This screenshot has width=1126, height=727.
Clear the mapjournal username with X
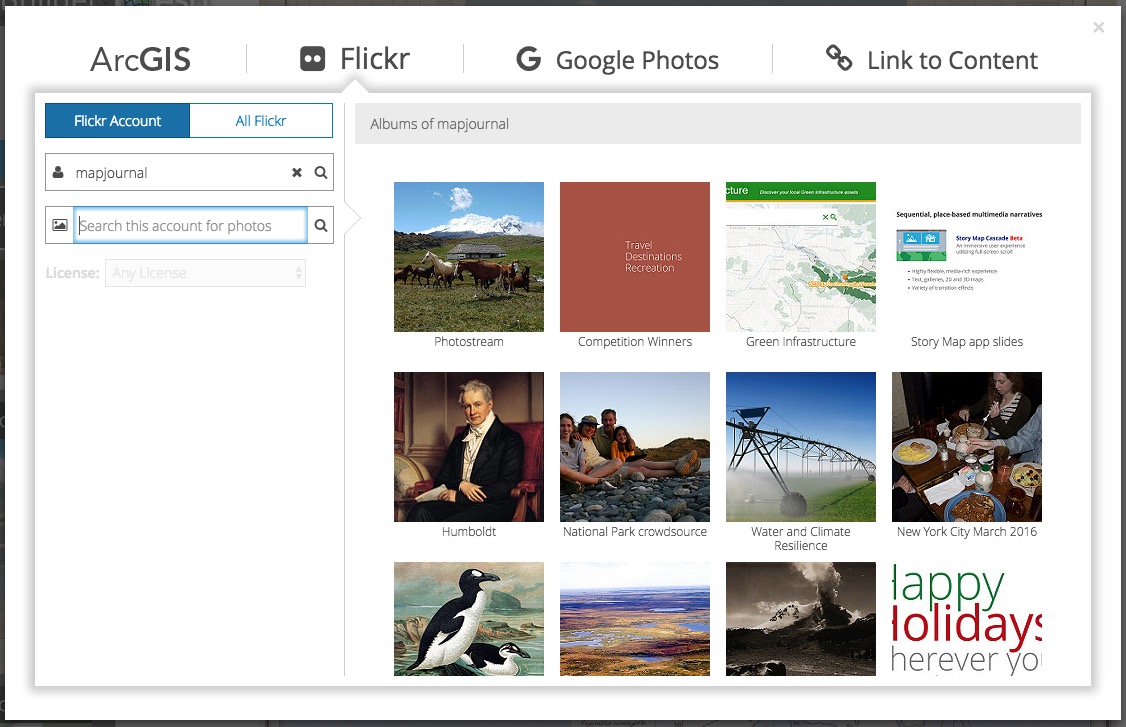point(297,172)
